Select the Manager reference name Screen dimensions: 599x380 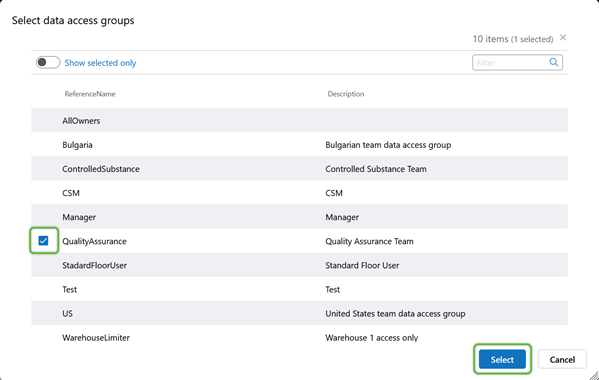tap(79, 217)
